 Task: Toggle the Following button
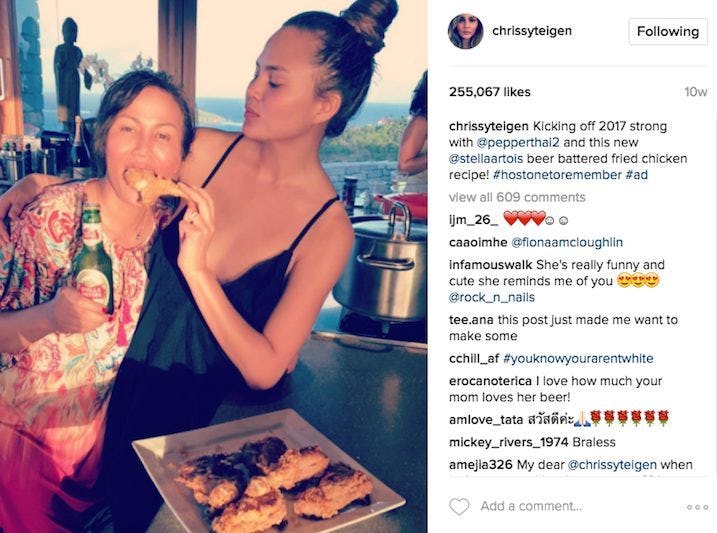point(668,32)
